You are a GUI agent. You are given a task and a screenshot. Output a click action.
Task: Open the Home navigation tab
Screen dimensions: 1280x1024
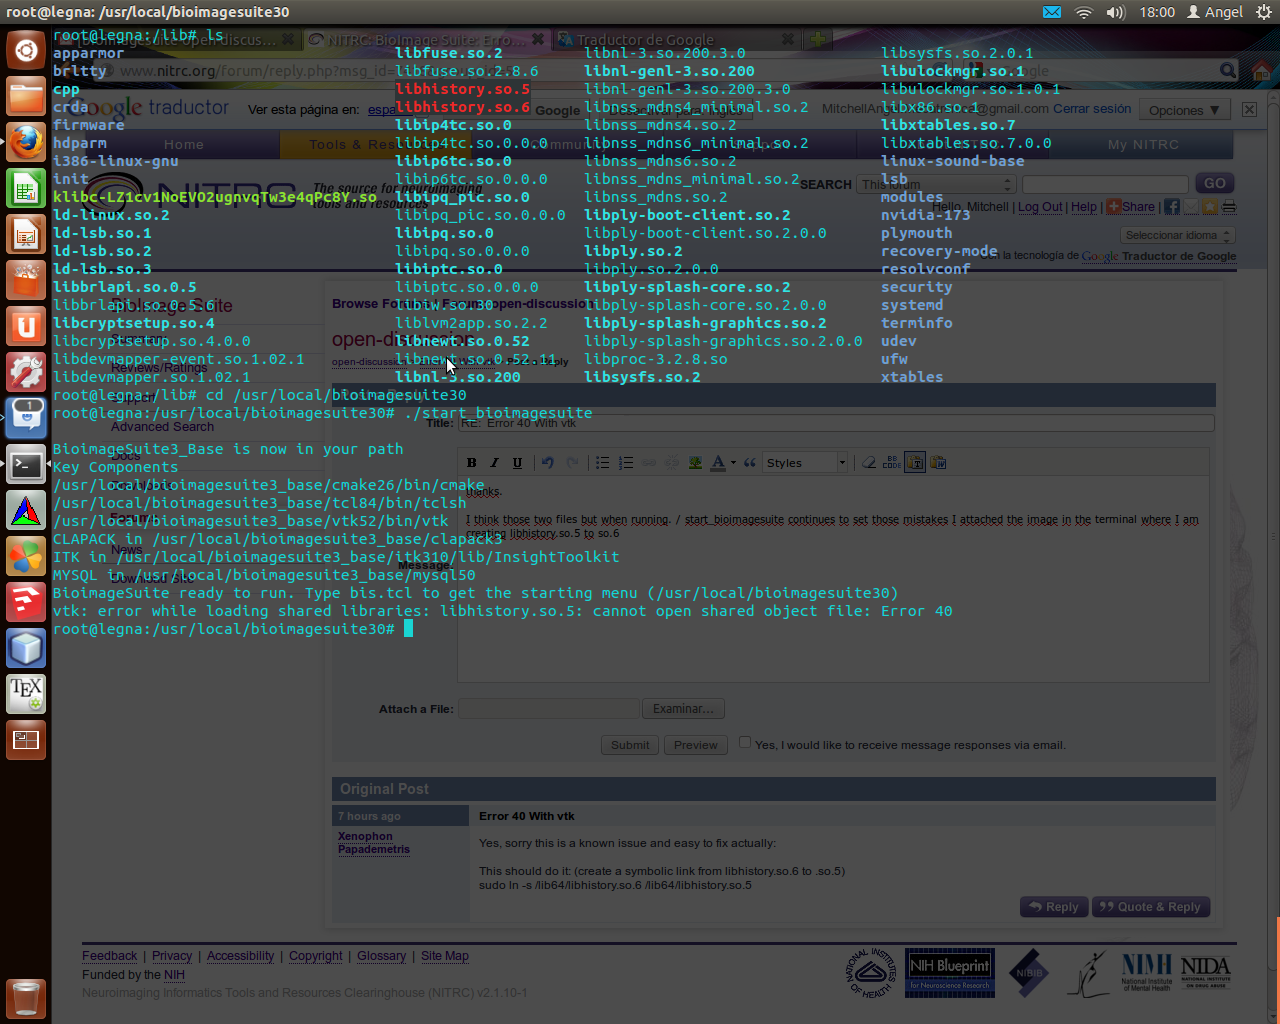pos(183,145)
